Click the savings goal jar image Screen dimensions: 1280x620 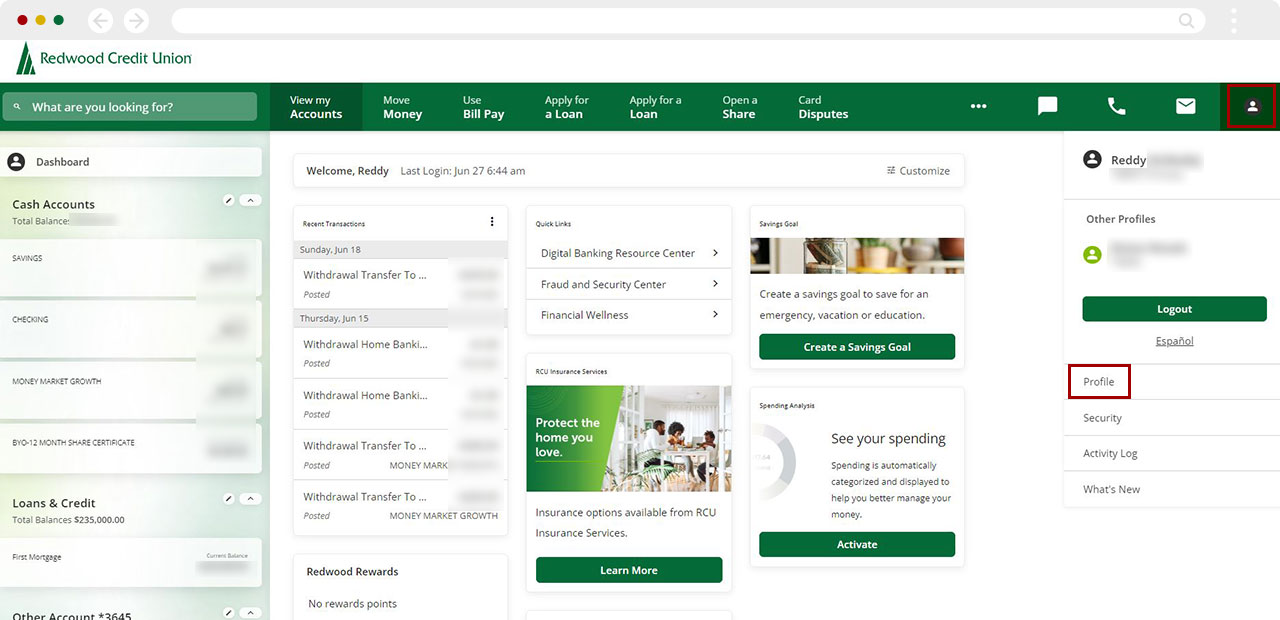click(857, 255)
